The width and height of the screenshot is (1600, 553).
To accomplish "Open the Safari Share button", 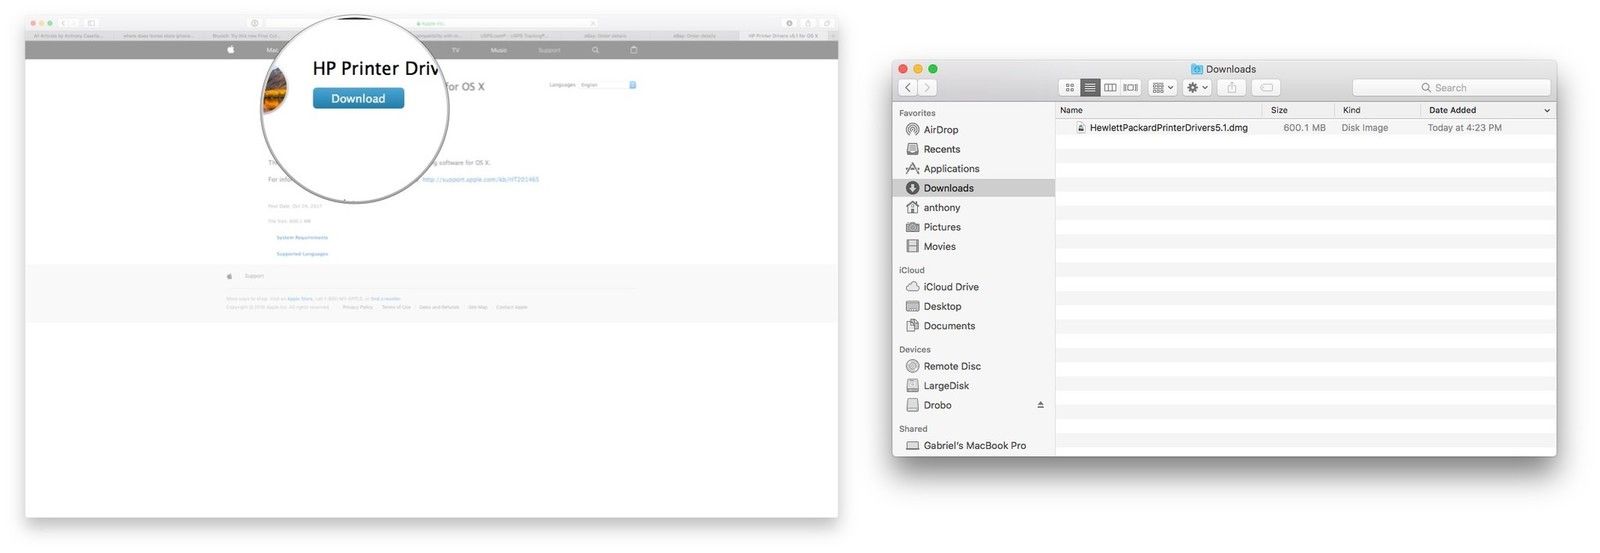I will point(808,23).
